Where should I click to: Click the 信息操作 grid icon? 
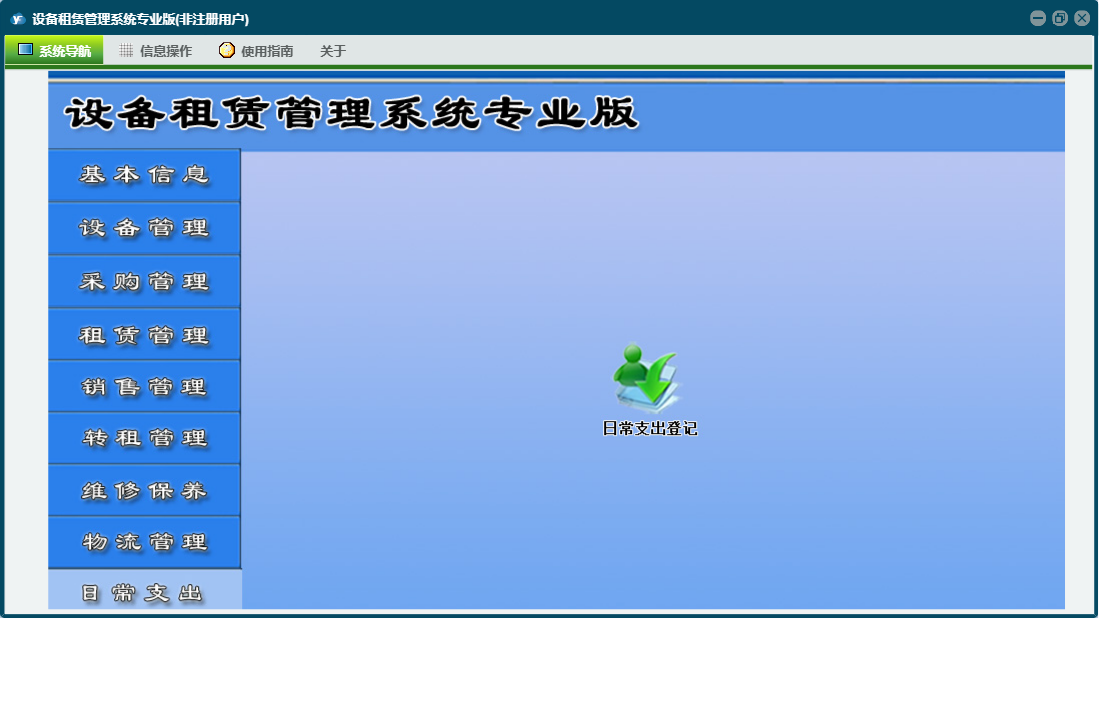(x=126, y=50)
